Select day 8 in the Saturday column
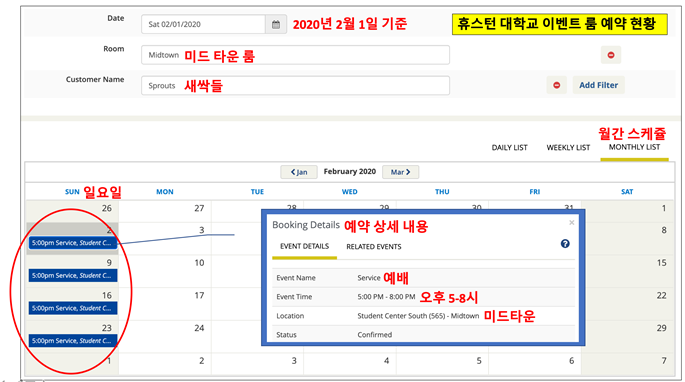This screenshot has width=685, height=382. (664, 230)
